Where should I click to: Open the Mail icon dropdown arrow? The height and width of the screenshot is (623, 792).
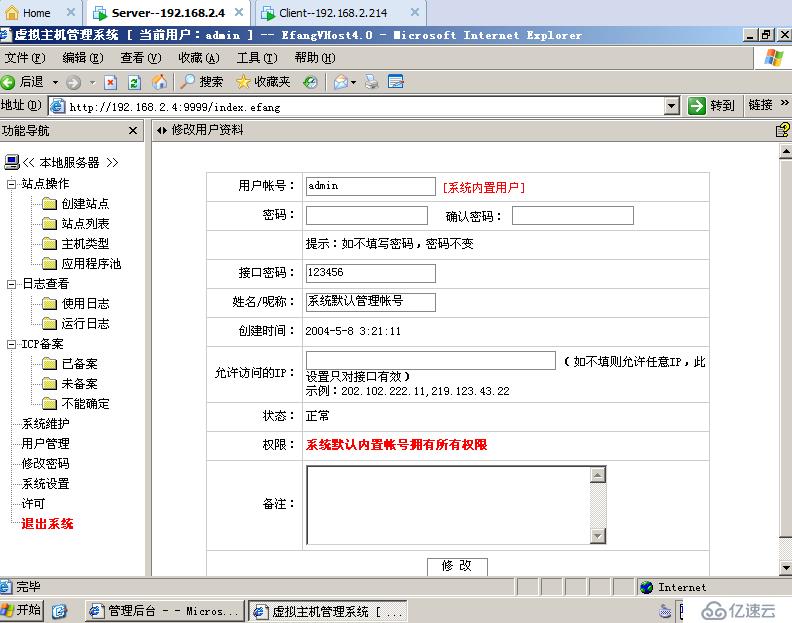353,82
